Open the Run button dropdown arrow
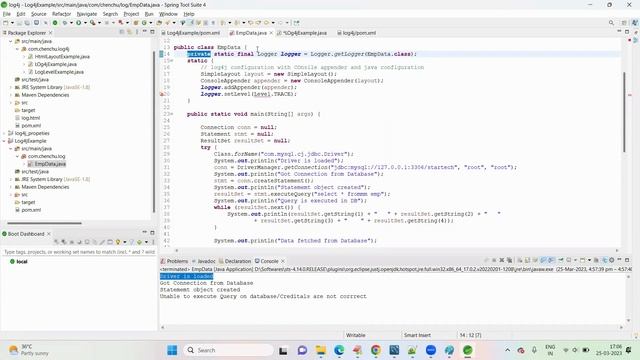 [x=85, y=23]
